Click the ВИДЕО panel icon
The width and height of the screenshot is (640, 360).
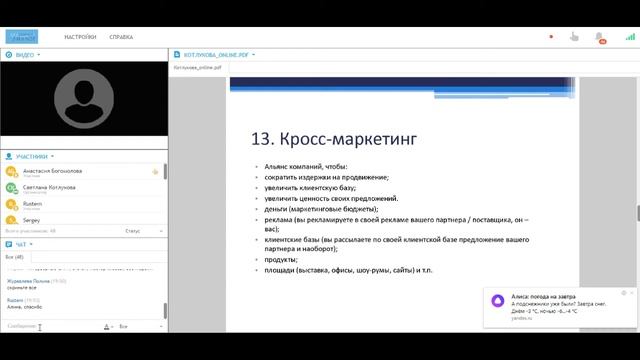pos(9,54)
